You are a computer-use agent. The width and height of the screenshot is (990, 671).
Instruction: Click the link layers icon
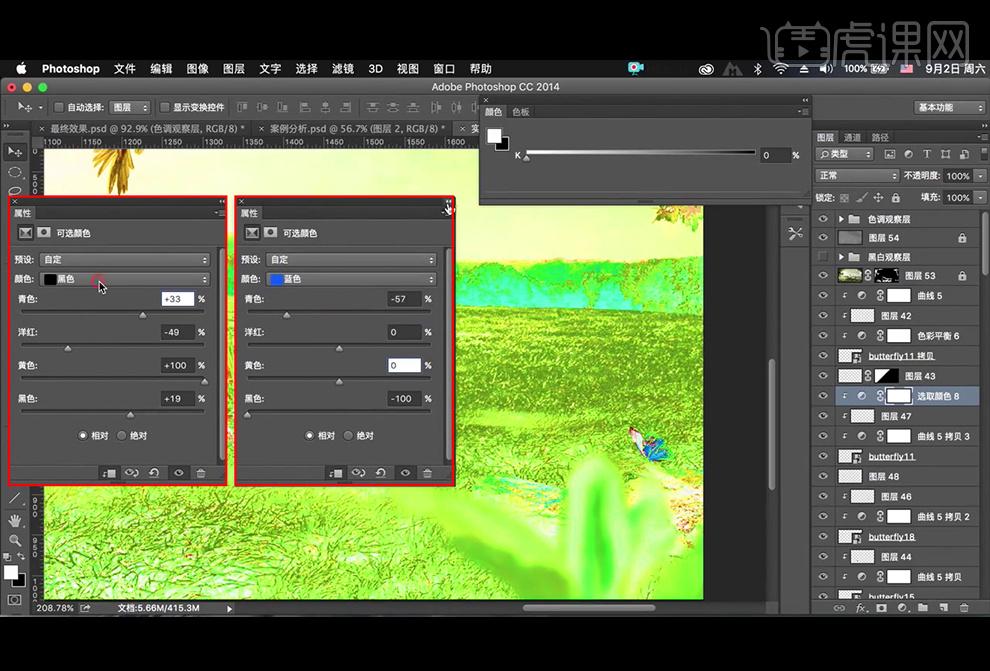tap(839, 608)
